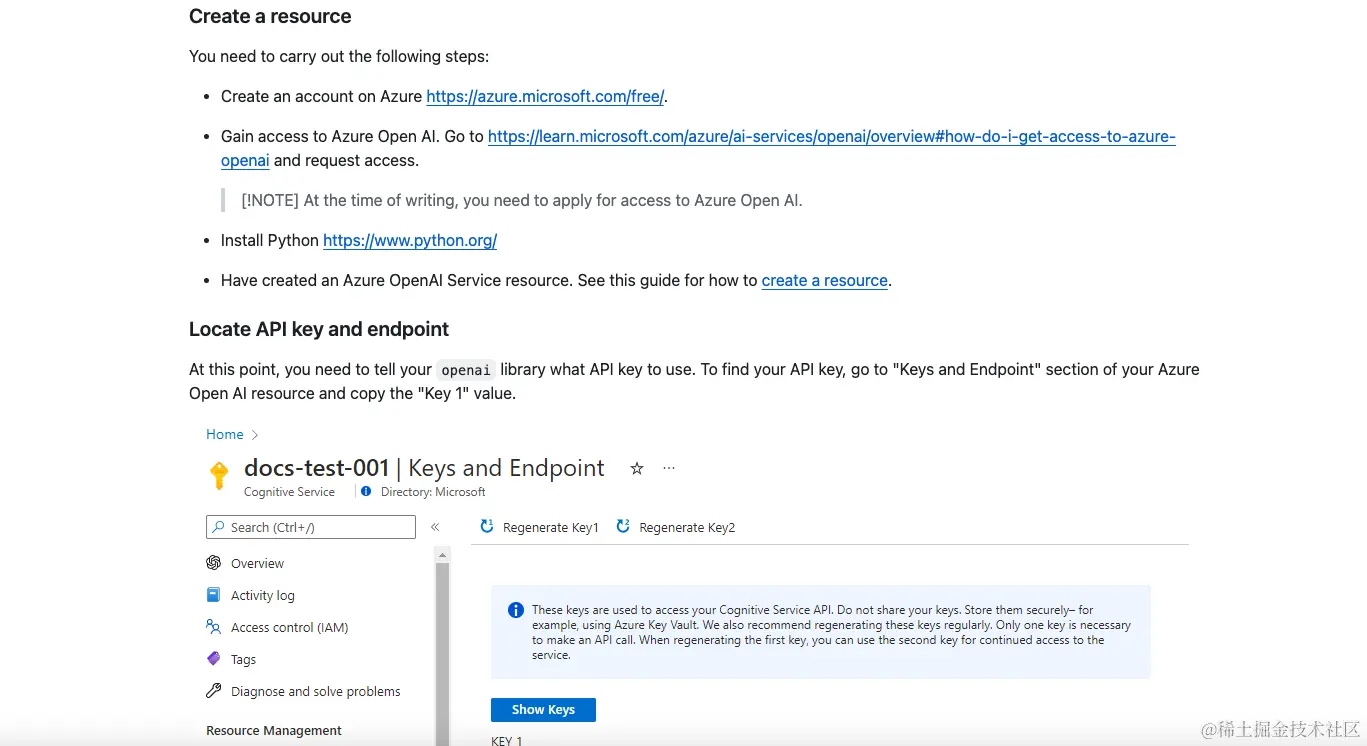Click the Access control people icon

(213, 627)
